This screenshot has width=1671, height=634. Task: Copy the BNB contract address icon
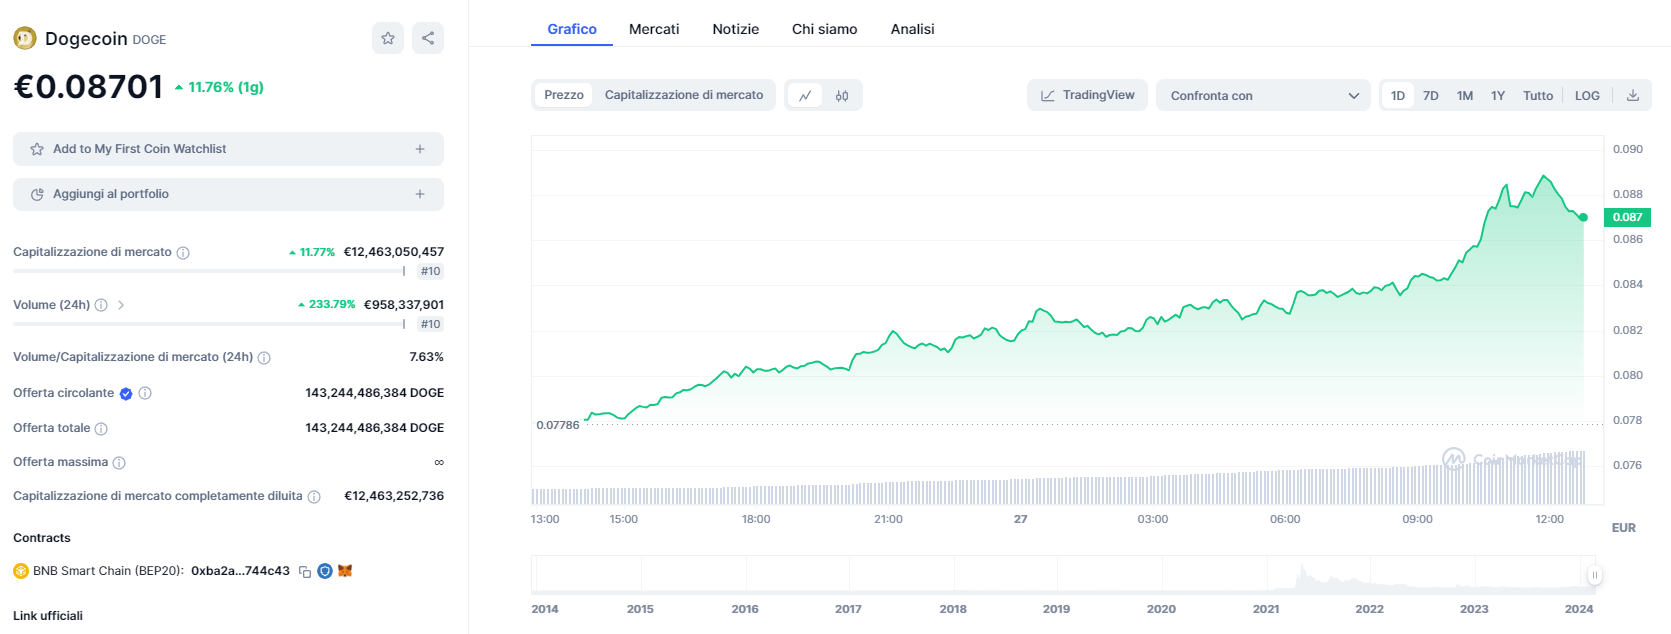pos(305,572)
